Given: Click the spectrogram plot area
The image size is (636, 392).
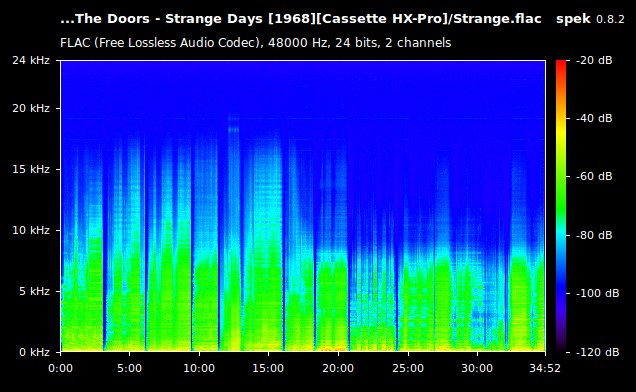Looking at the screenshot, I should click(x=303, y=206).
